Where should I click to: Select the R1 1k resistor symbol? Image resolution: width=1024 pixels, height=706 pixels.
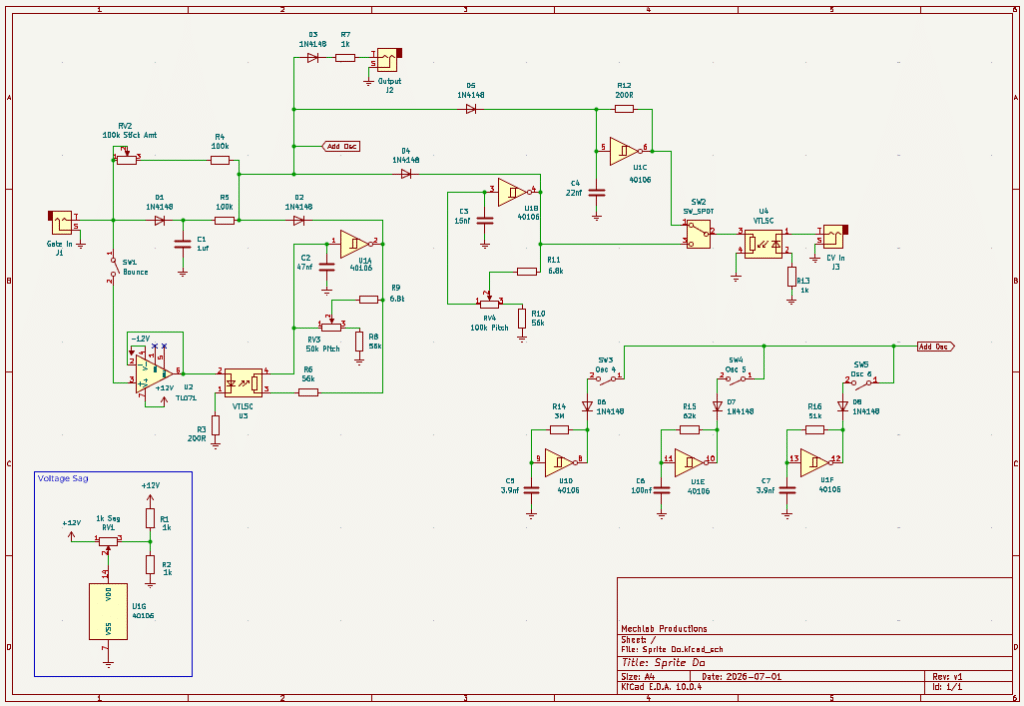[x=150, y=519]
